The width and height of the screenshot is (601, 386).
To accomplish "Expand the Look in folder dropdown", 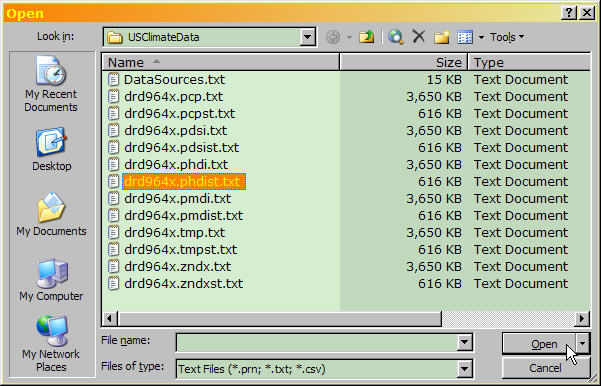I will 307,37.
